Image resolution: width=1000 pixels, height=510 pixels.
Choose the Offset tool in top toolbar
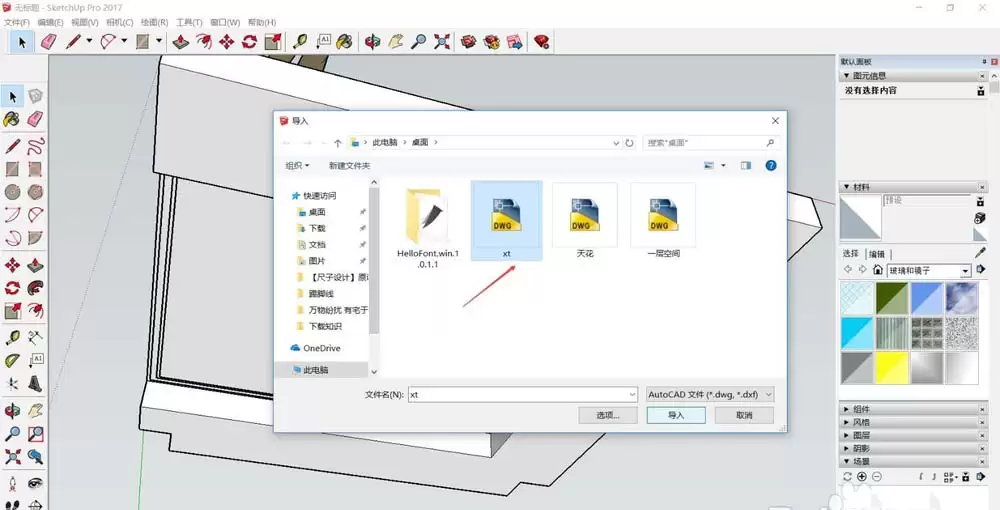203,42
